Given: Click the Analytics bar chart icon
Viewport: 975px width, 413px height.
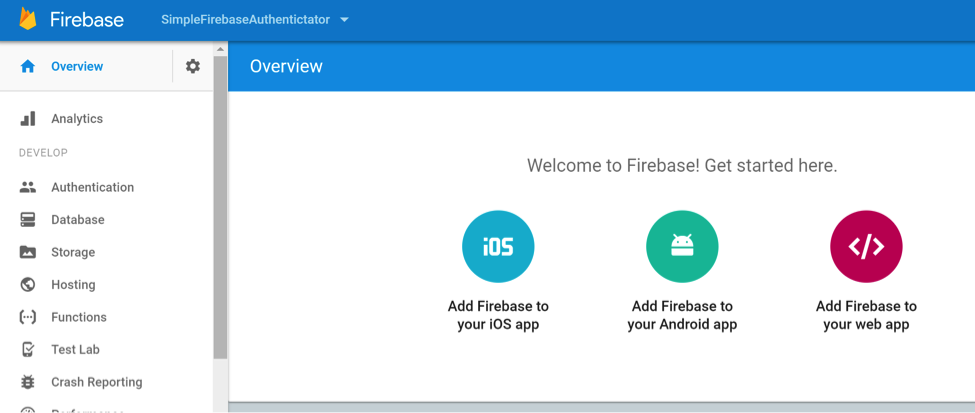Looking at the screenshot, I should point(28,119).
